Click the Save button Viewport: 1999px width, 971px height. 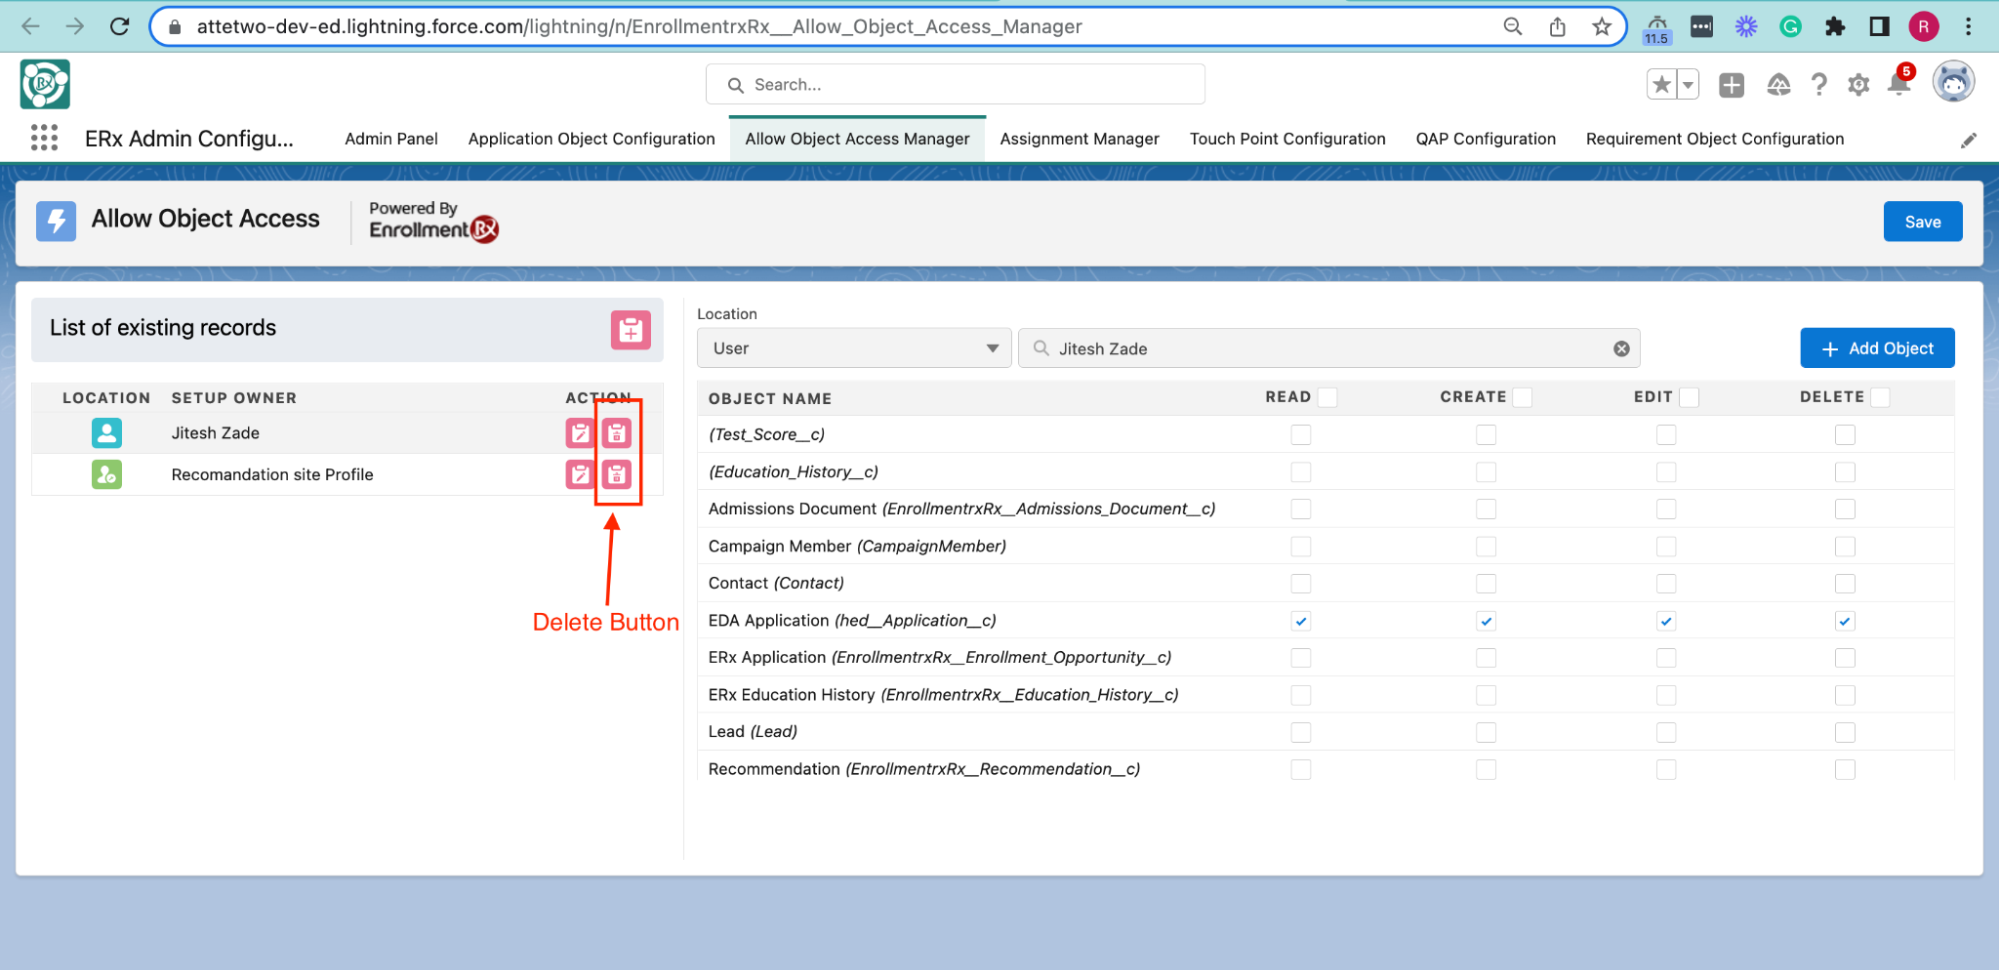point(1922,222)
